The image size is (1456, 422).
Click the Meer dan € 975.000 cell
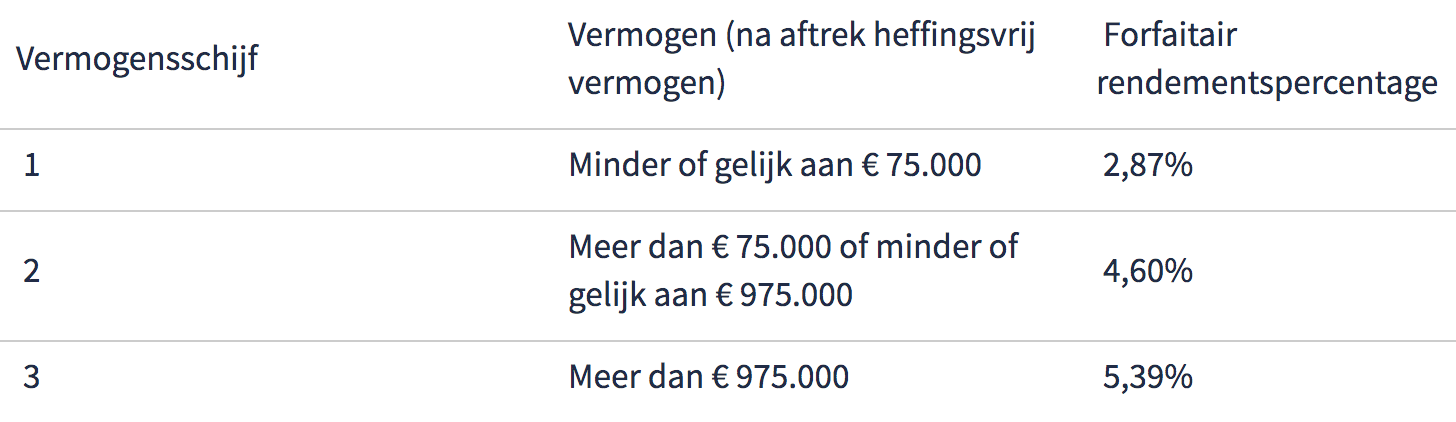coord(709,377)
